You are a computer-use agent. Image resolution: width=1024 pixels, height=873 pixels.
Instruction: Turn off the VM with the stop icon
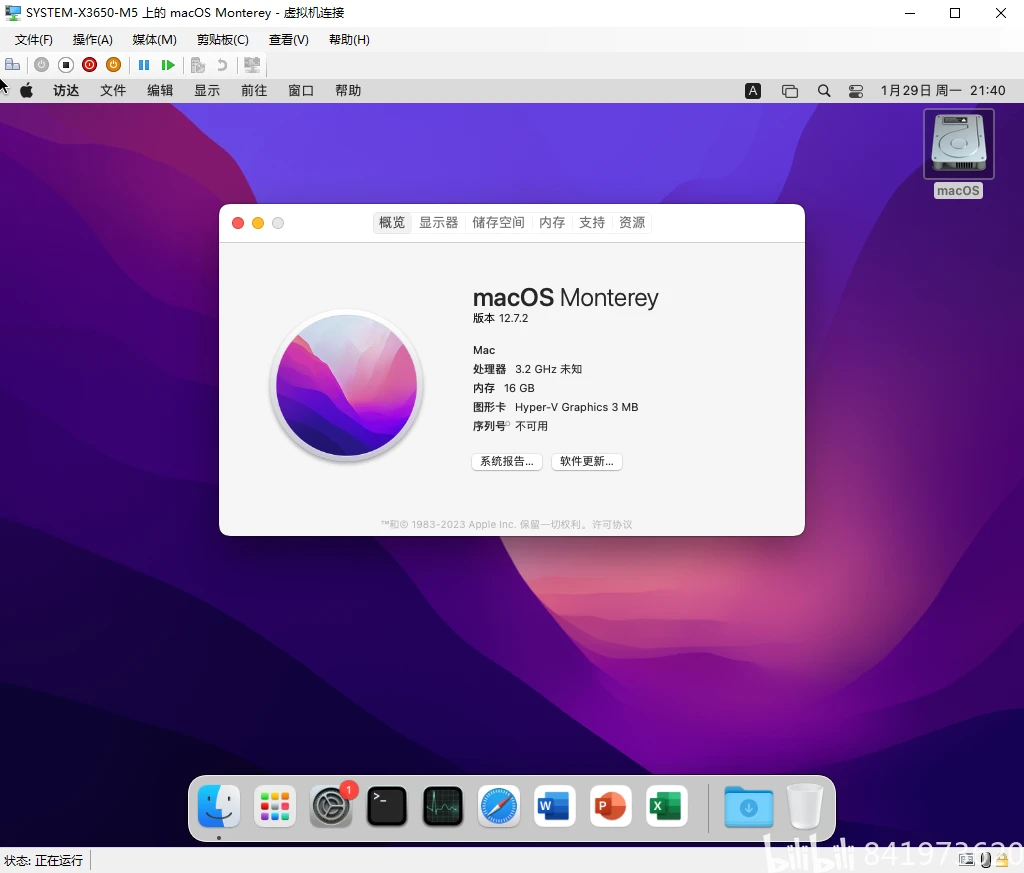tap(65, 65)
